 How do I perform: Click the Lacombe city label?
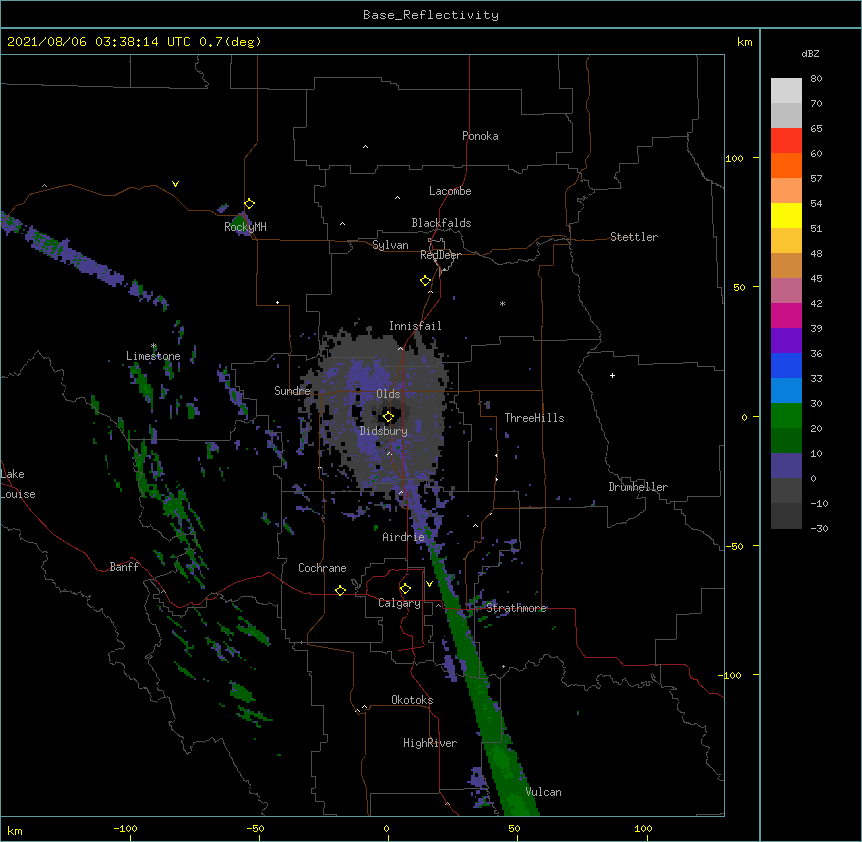coord(450,191)
